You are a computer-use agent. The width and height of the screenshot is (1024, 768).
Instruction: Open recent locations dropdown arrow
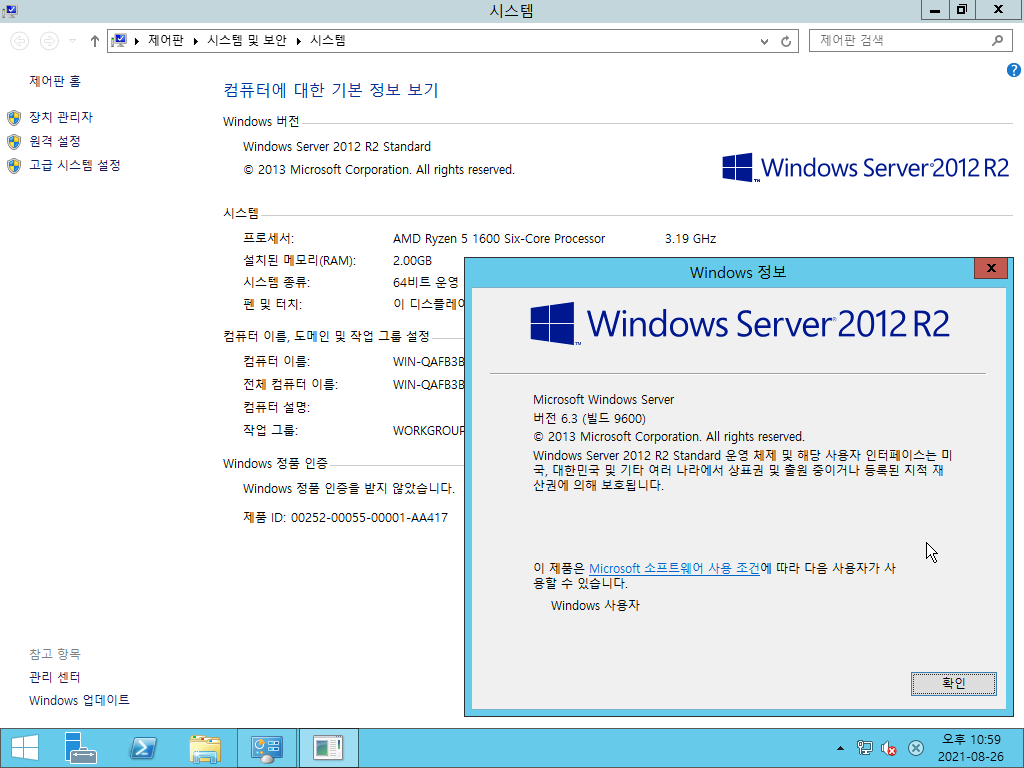pos(72,41)
